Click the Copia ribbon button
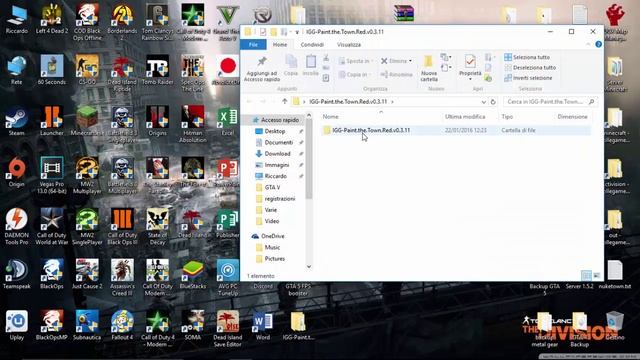Image resolution: width=640 pixels, height=360 pixels. pyautogui.click(x=291, y=65)
